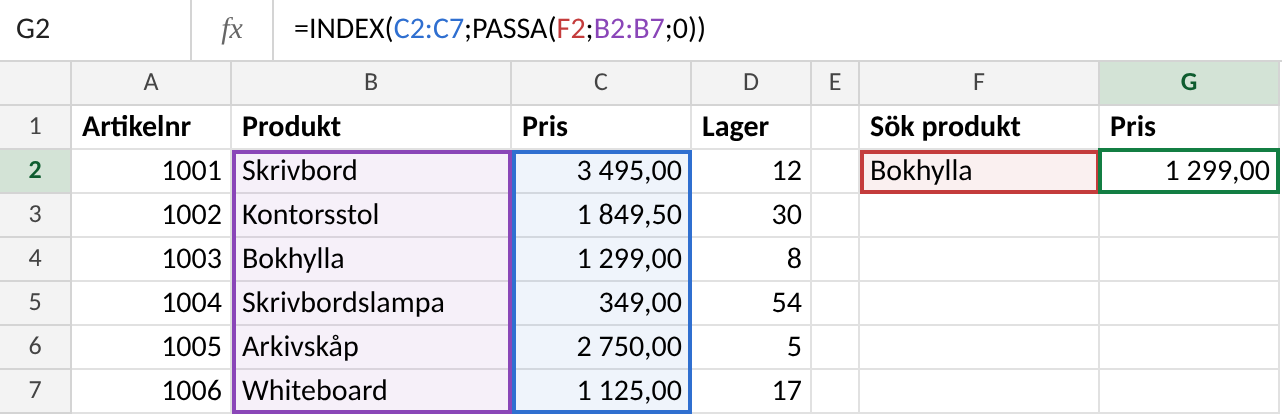Select row 4 header
The height and width of the screenshot is (414, 1282).
(x=35, y=258)
